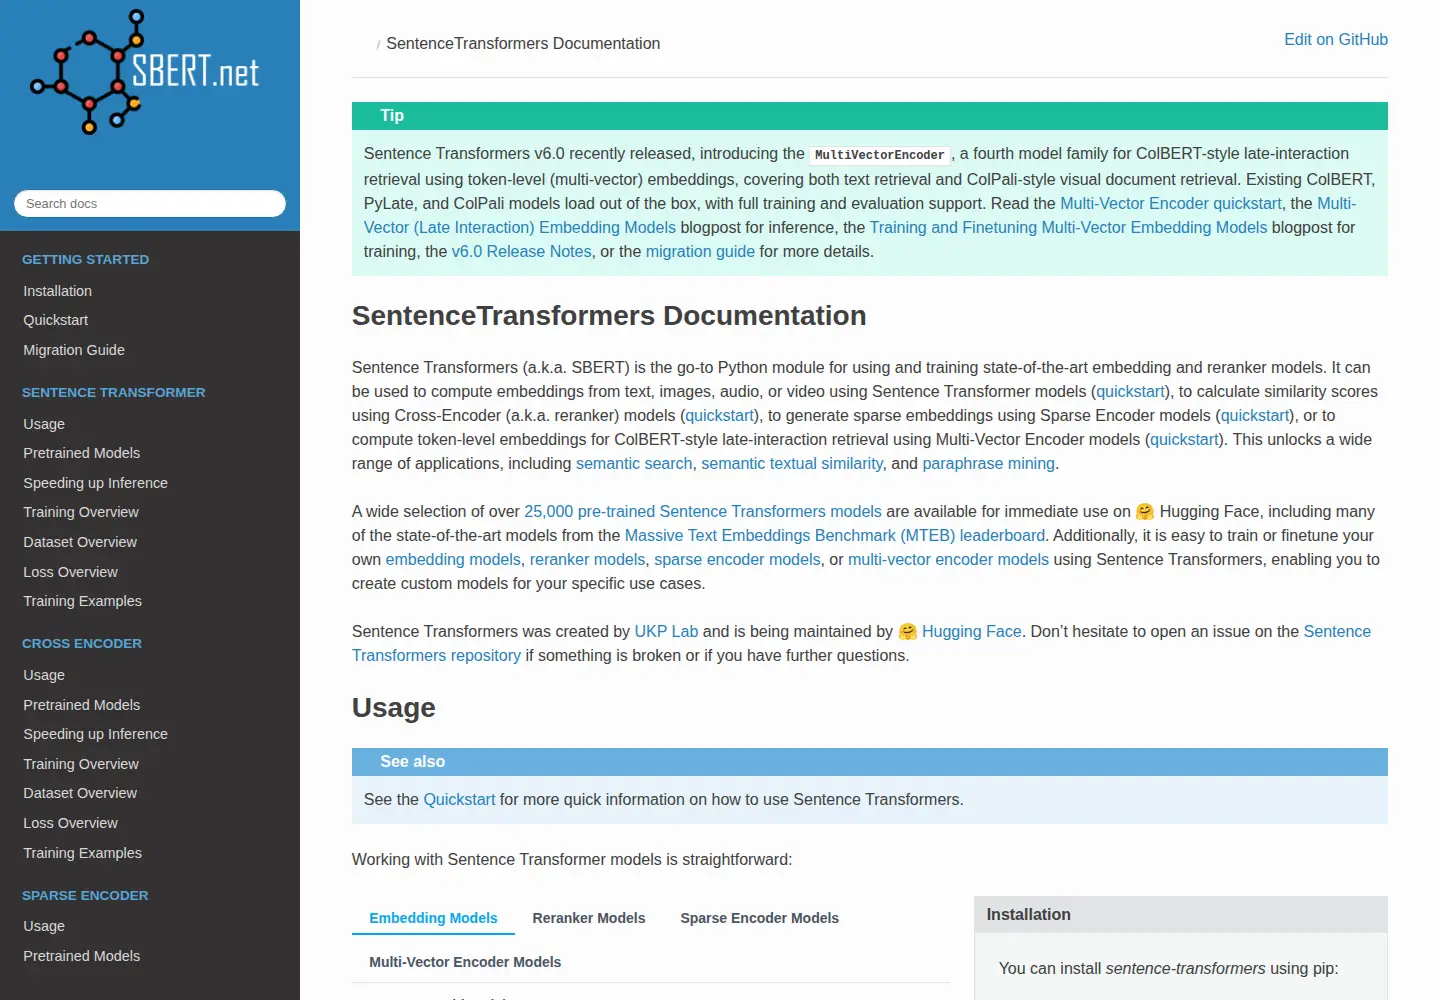
Task: Open Loss Overview under Cross Encoder
Action: pyautogui.click(x=71, y=823)
